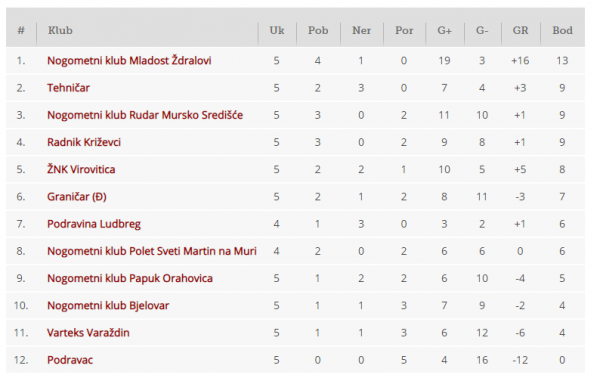Select the Ner column header

361,30
